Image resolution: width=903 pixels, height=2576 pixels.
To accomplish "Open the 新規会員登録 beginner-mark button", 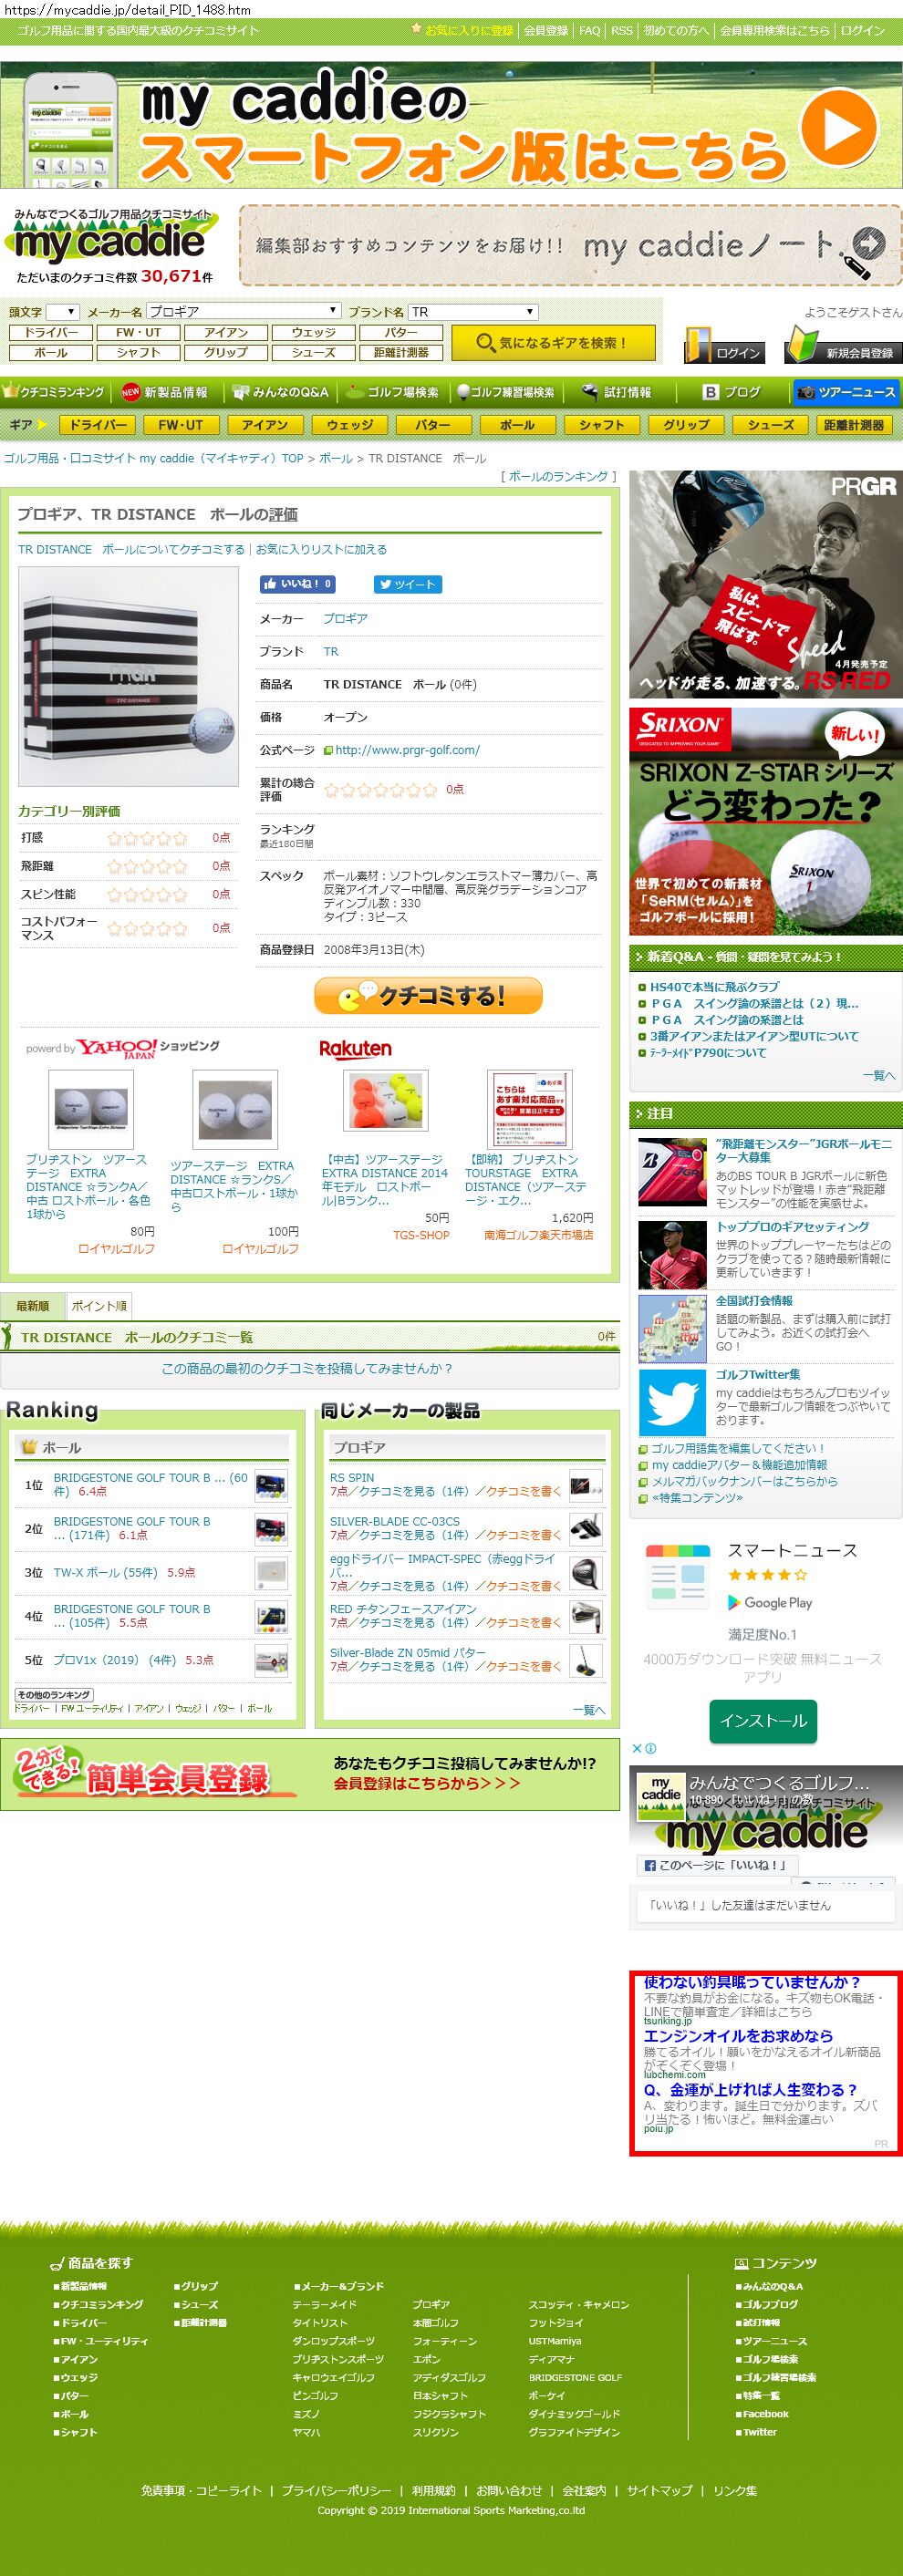I will [x=843, y=345].
